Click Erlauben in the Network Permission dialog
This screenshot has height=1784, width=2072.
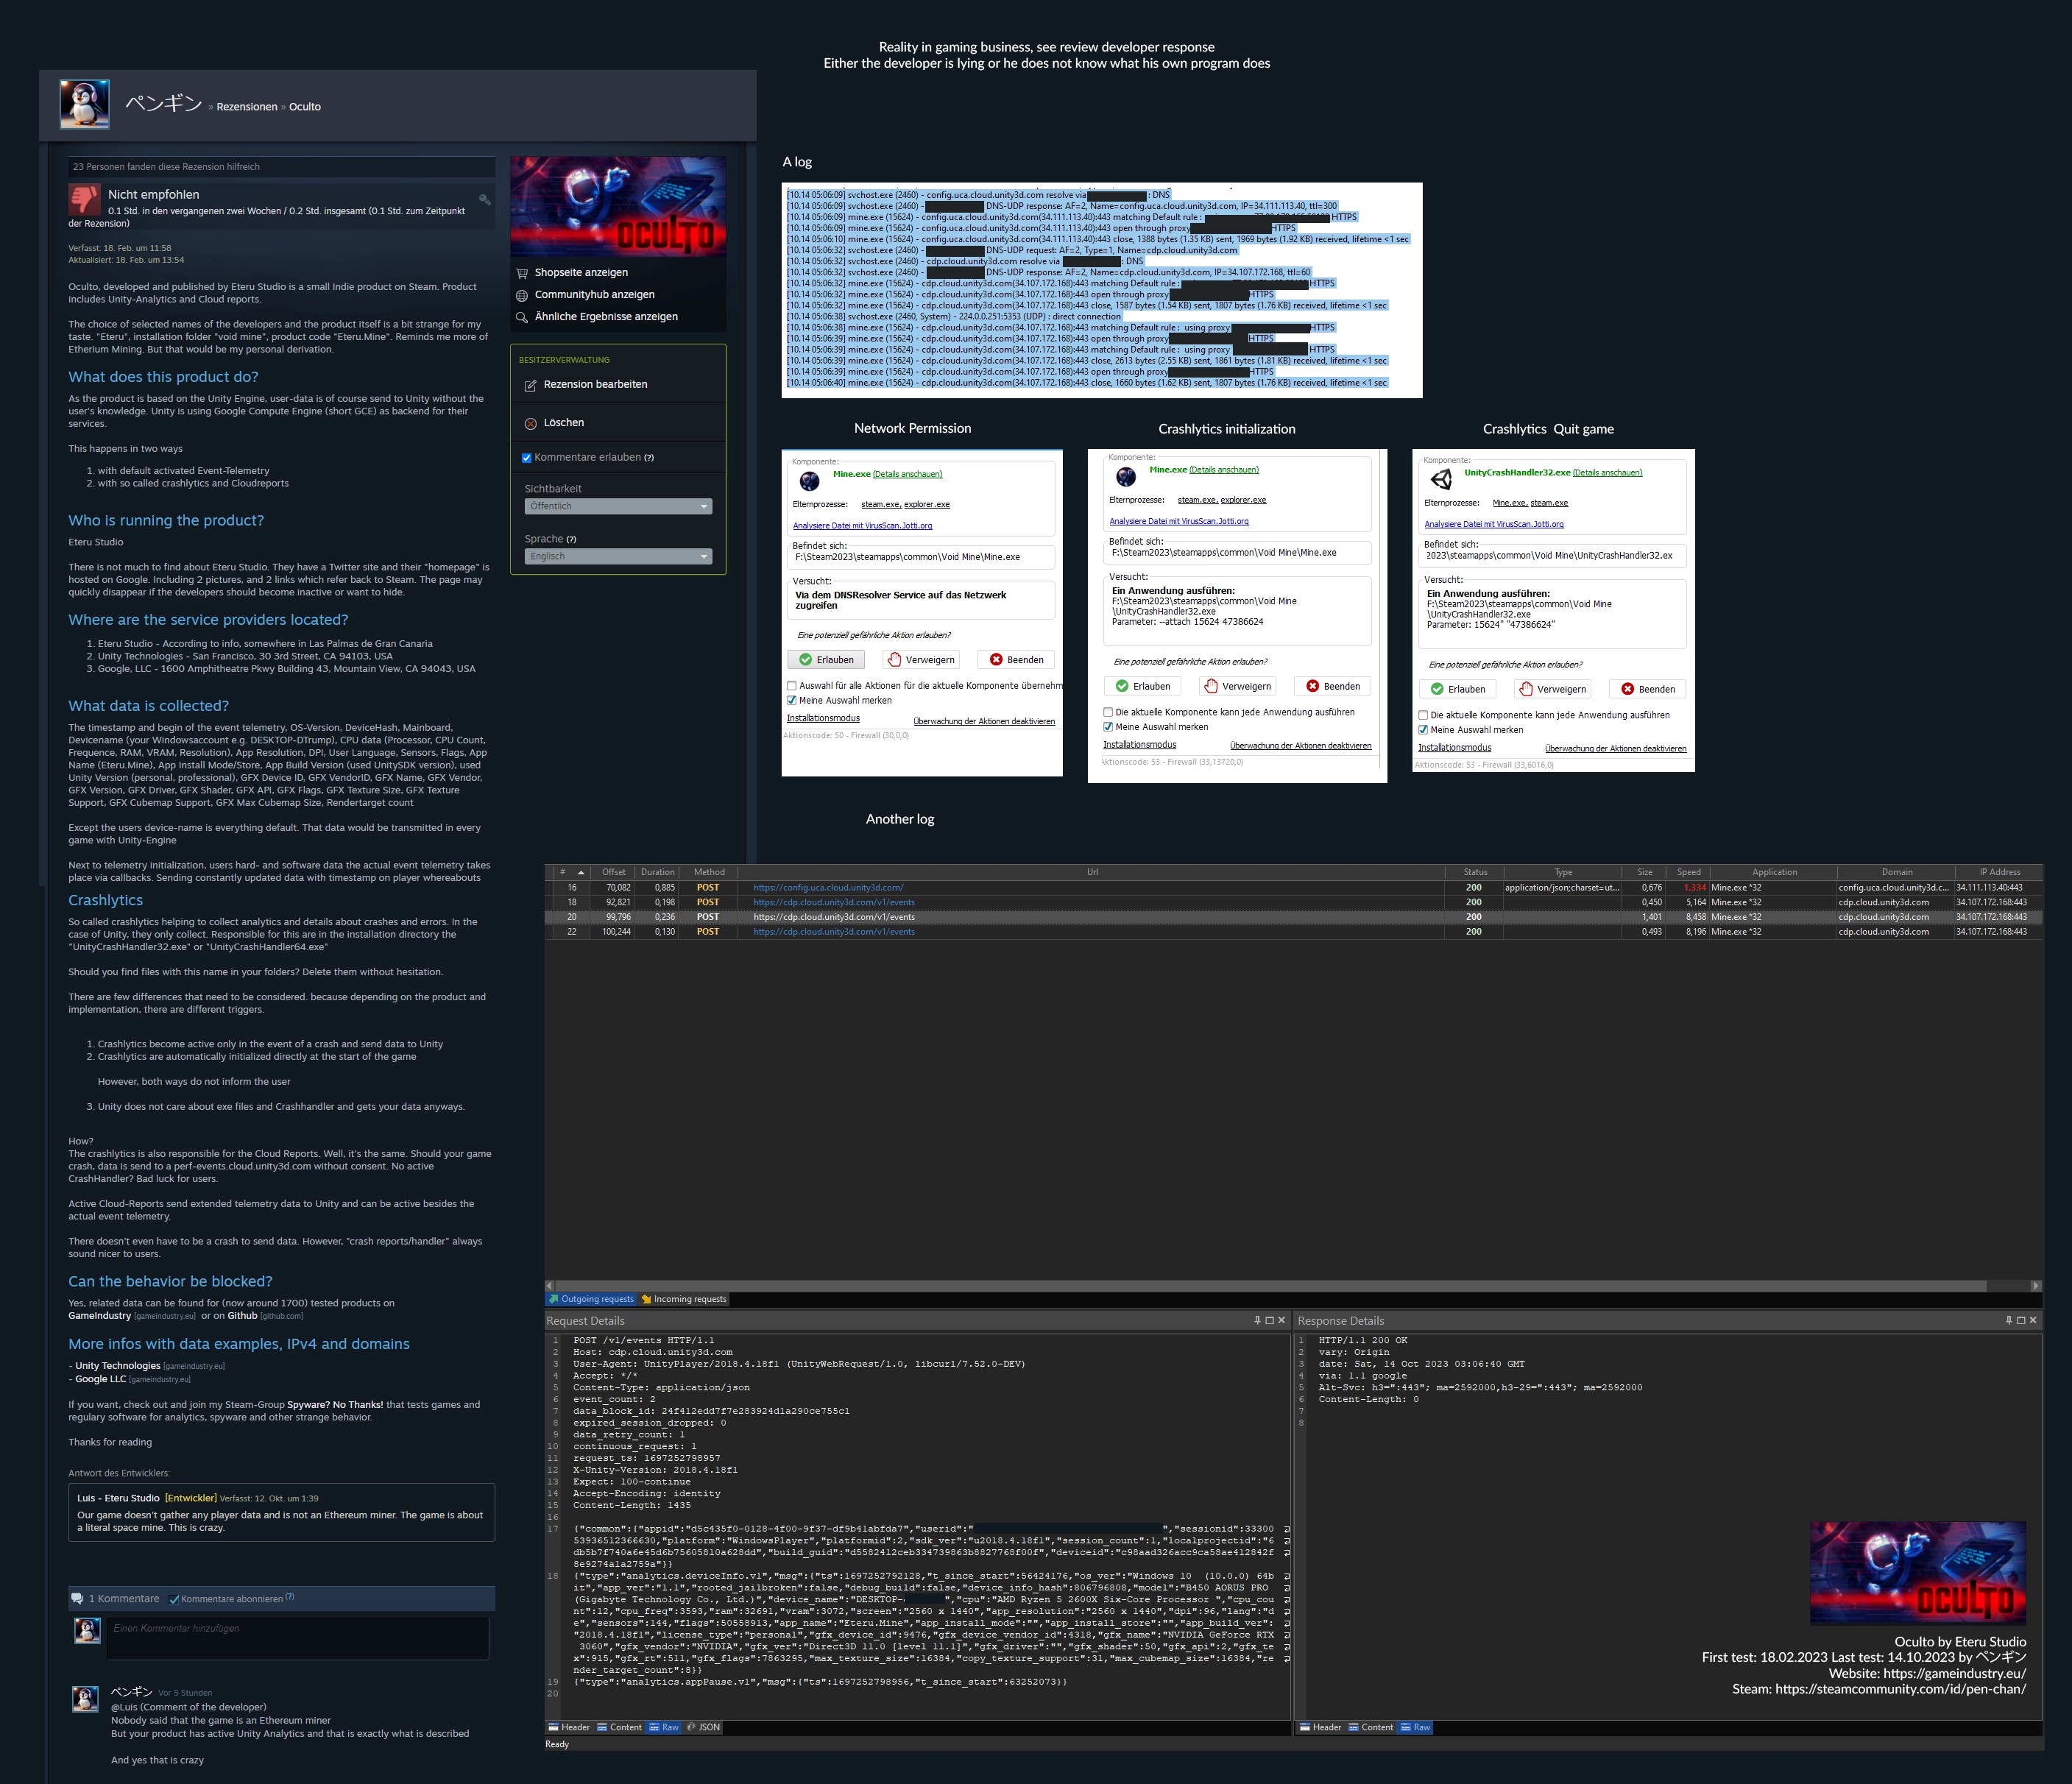827,660
